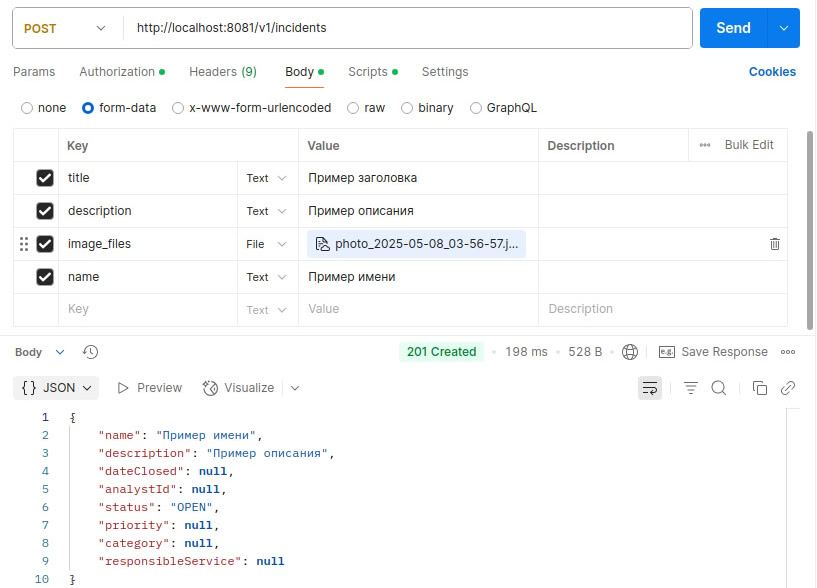Uncheck the description row checkbox
This screenshot has width=817, height=588.
pos(45,211)
